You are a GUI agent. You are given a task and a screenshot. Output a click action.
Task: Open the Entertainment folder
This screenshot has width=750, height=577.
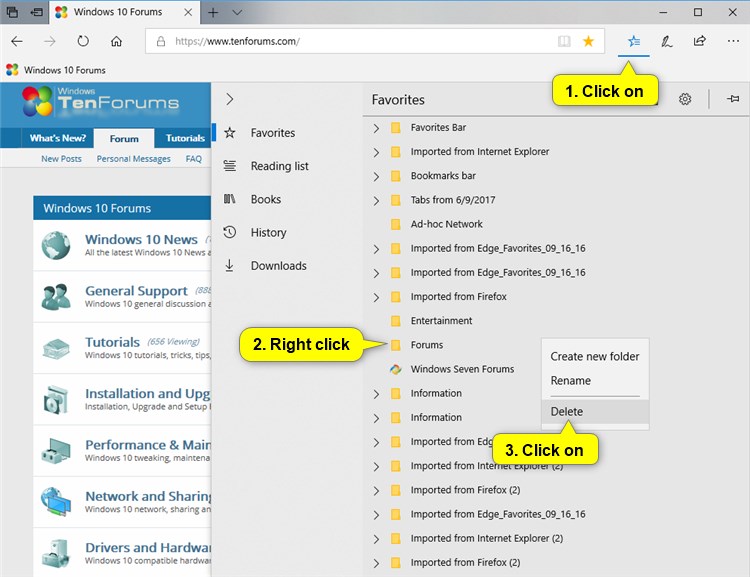[x=441, y=321]
